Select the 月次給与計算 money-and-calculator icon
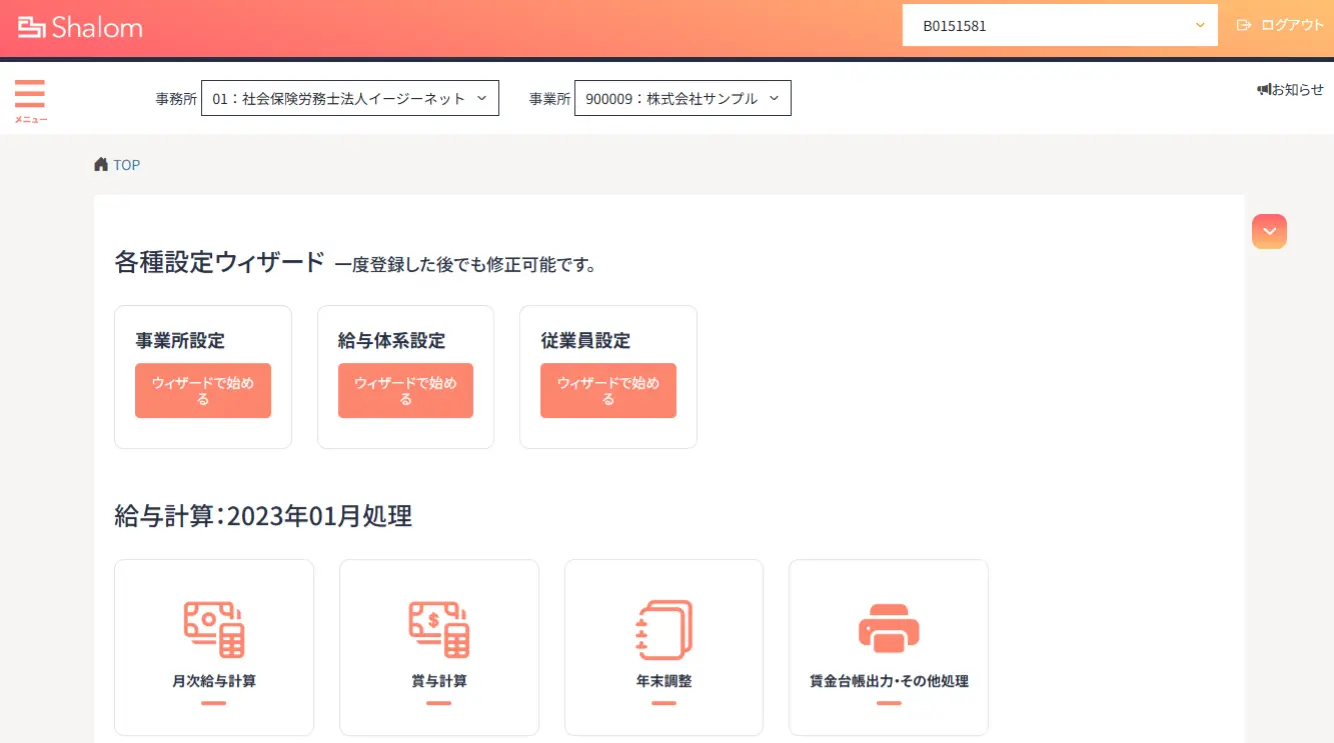This screenshot has width=1334, height=743. click(x=213, y=627)
